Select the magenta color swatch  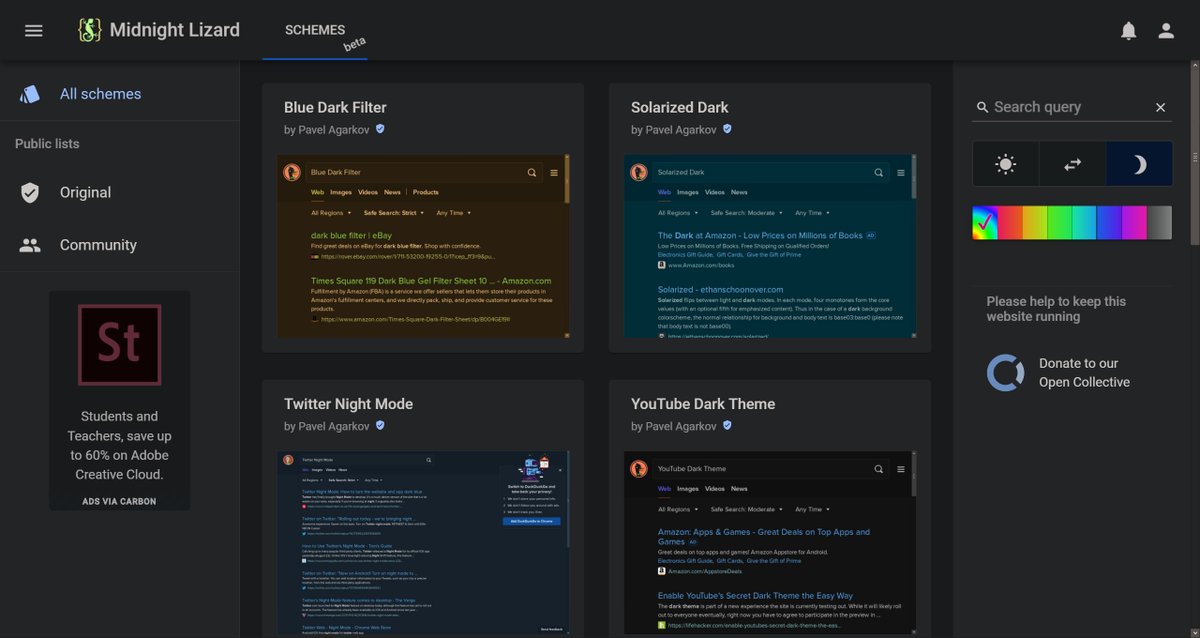[1135, 222]
